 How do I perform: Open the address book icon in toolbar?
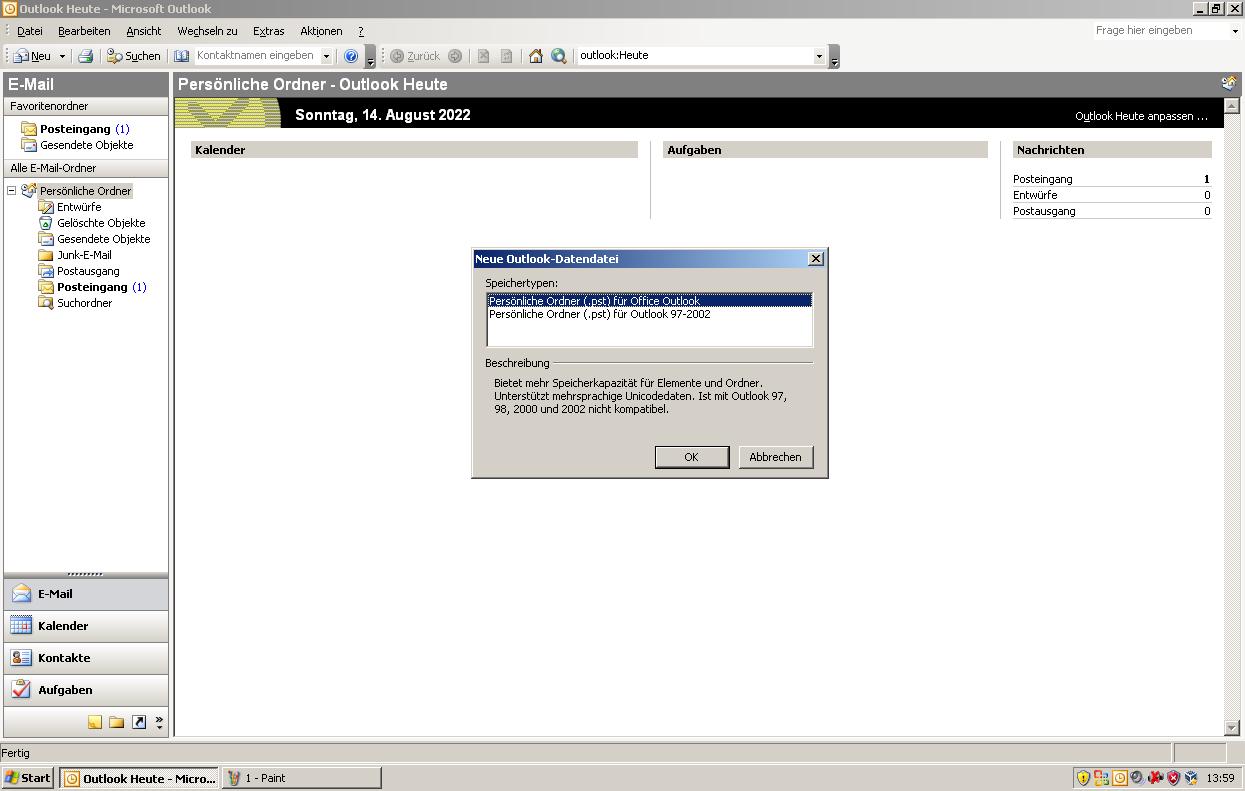181,56
